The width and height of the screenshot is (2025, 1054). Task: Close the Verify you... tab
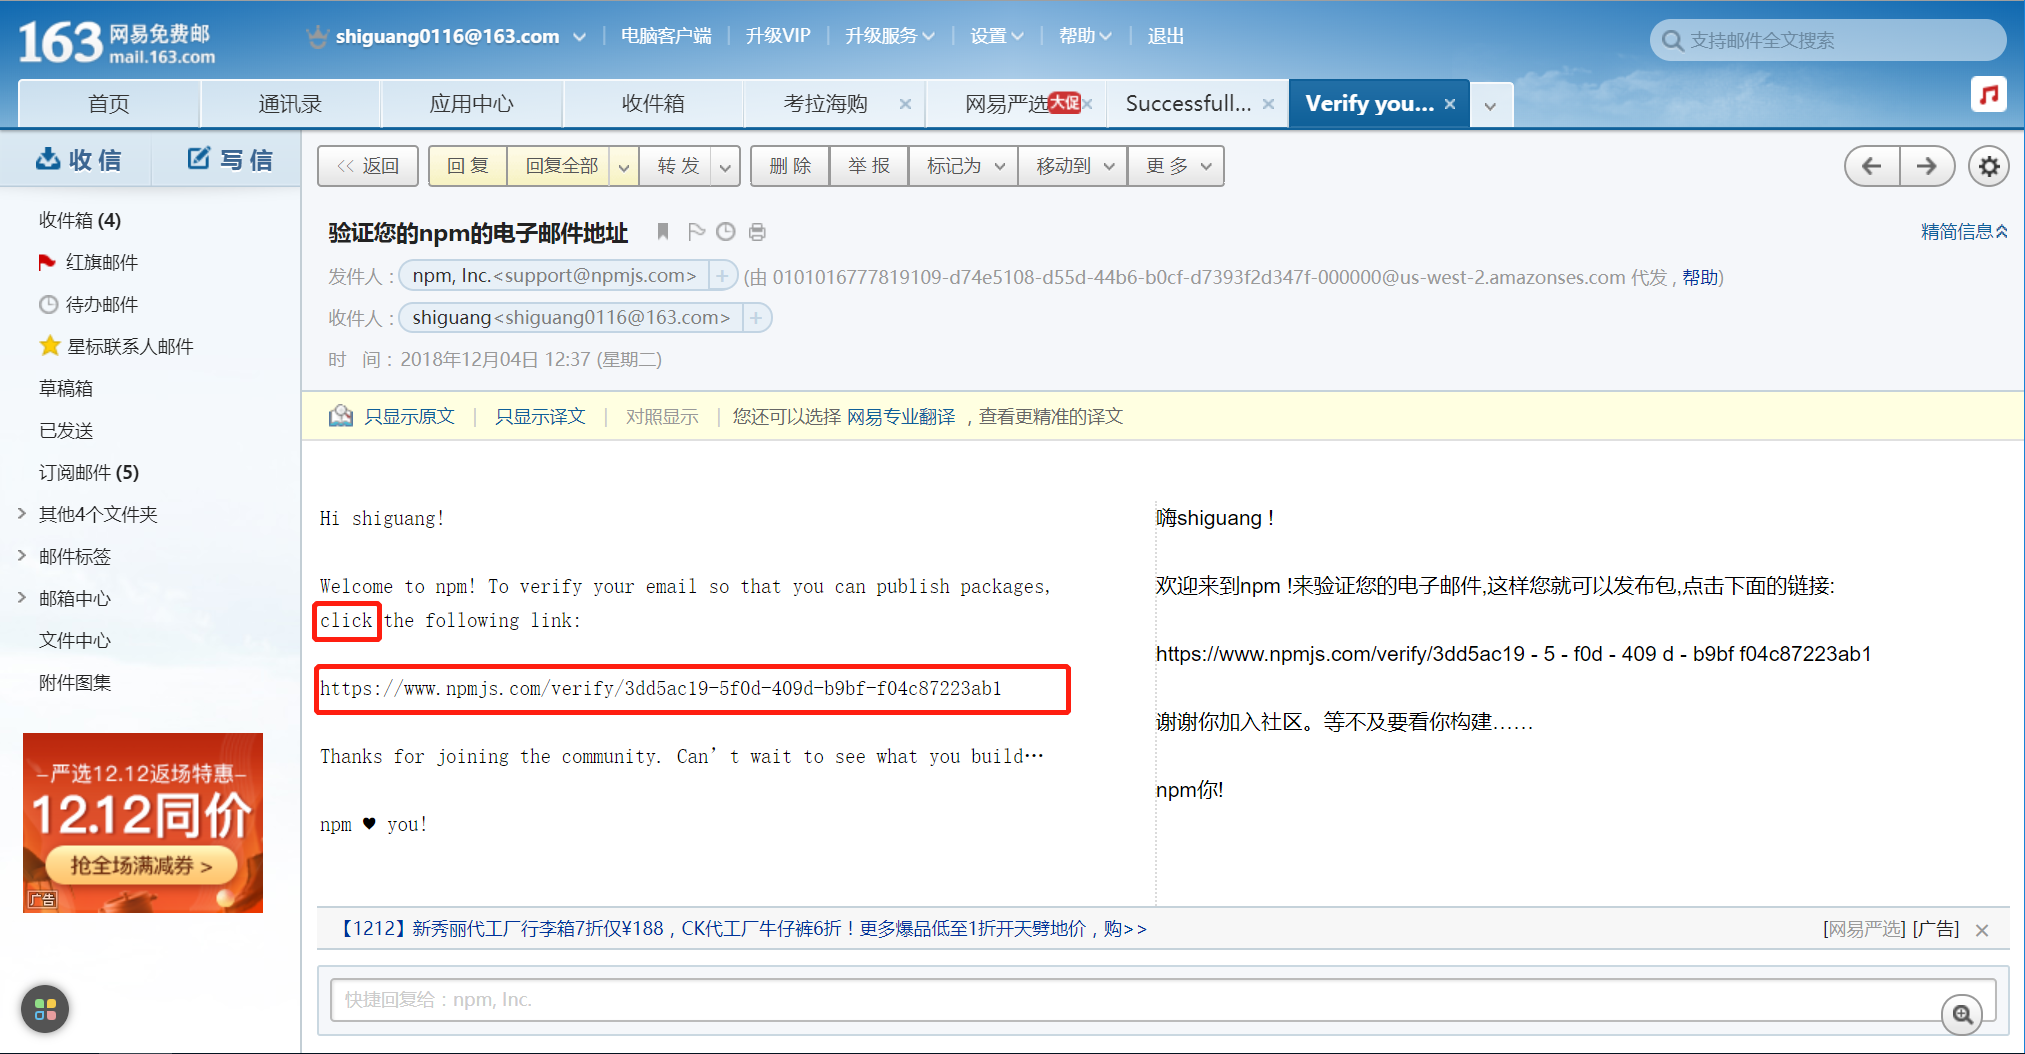(x=1450, y=104)
